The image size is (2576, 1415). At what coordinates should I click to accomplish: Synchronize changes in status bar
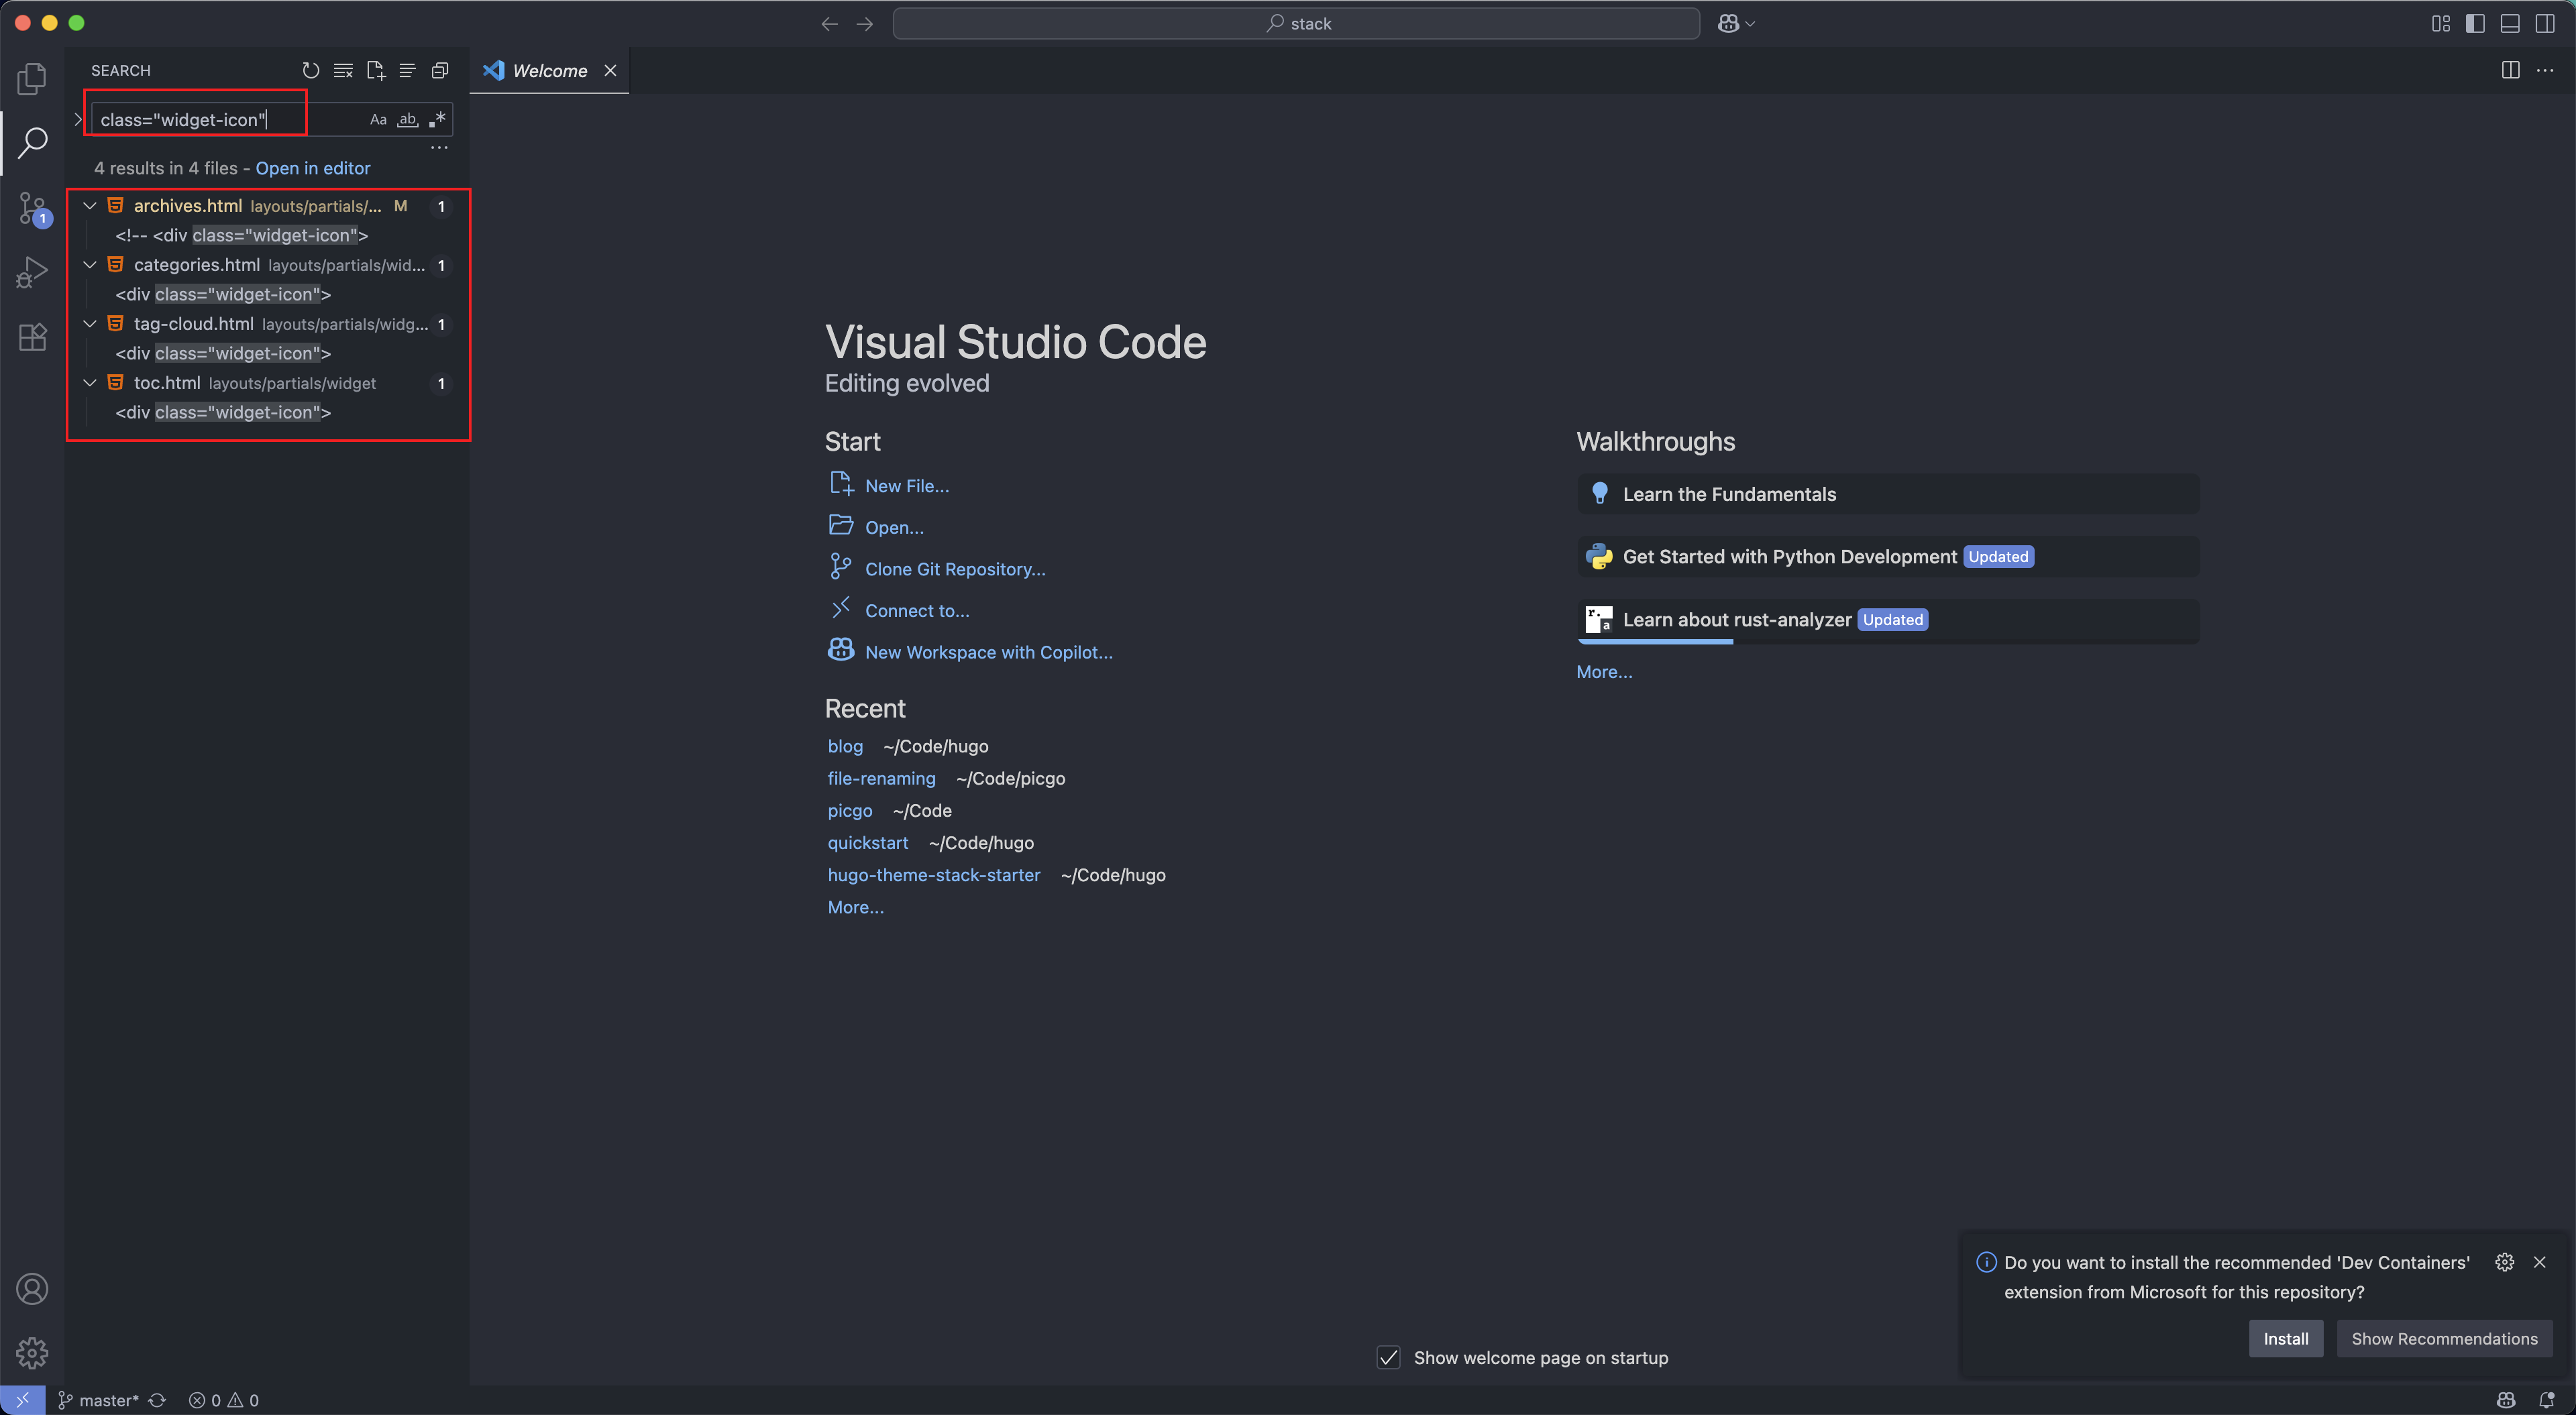coord(157,1400)
